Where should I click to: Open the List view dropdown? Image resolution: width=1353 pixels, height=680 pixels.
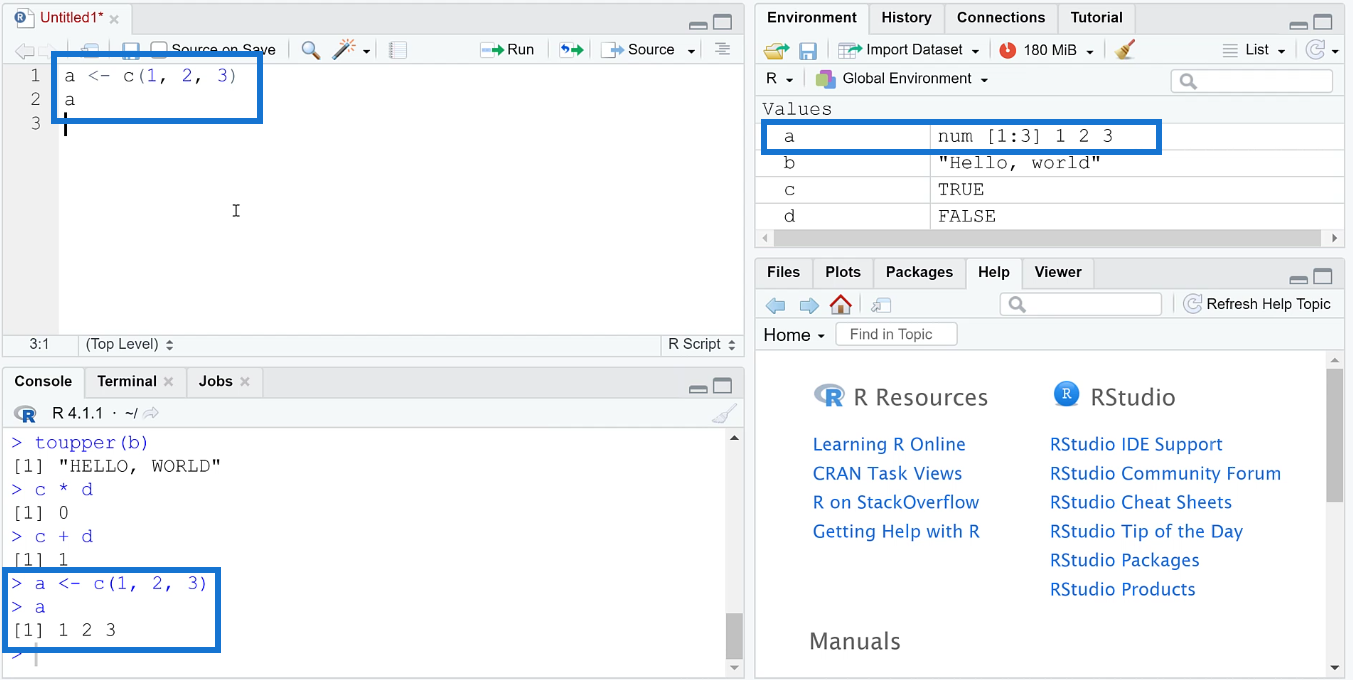pos(1254,50)
